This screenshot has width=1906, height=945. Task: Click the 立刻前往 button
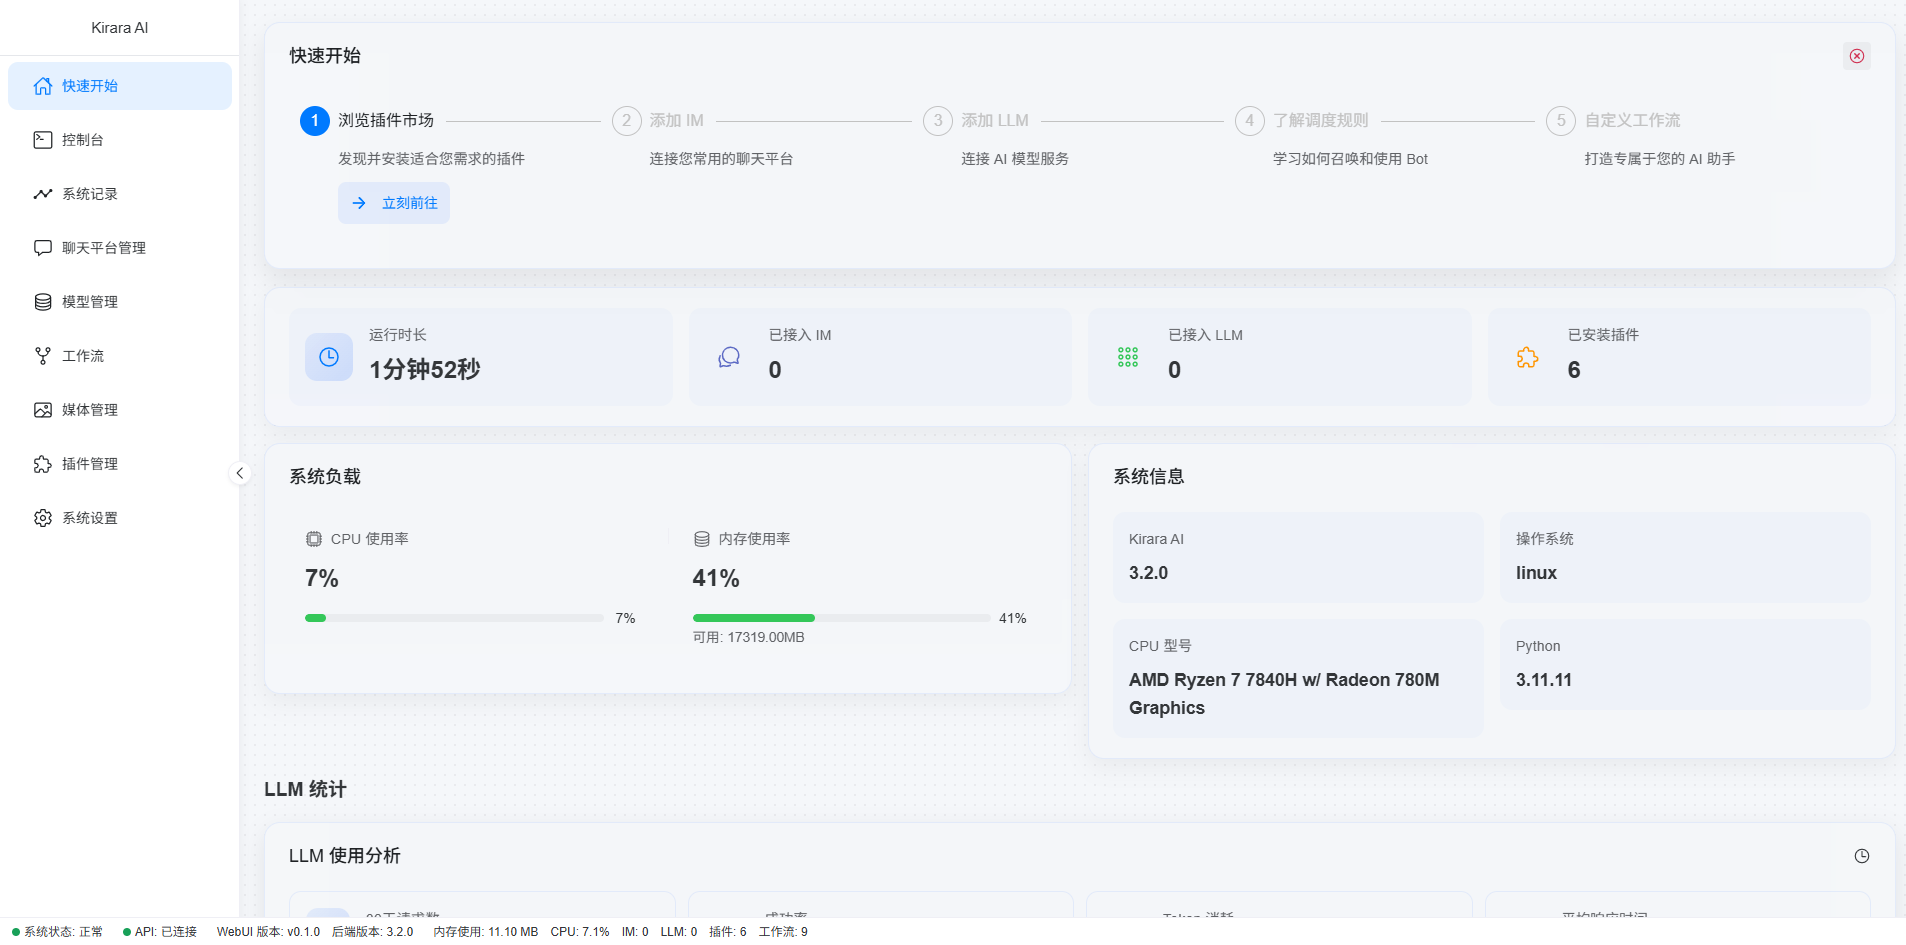[x=394, y=203]
